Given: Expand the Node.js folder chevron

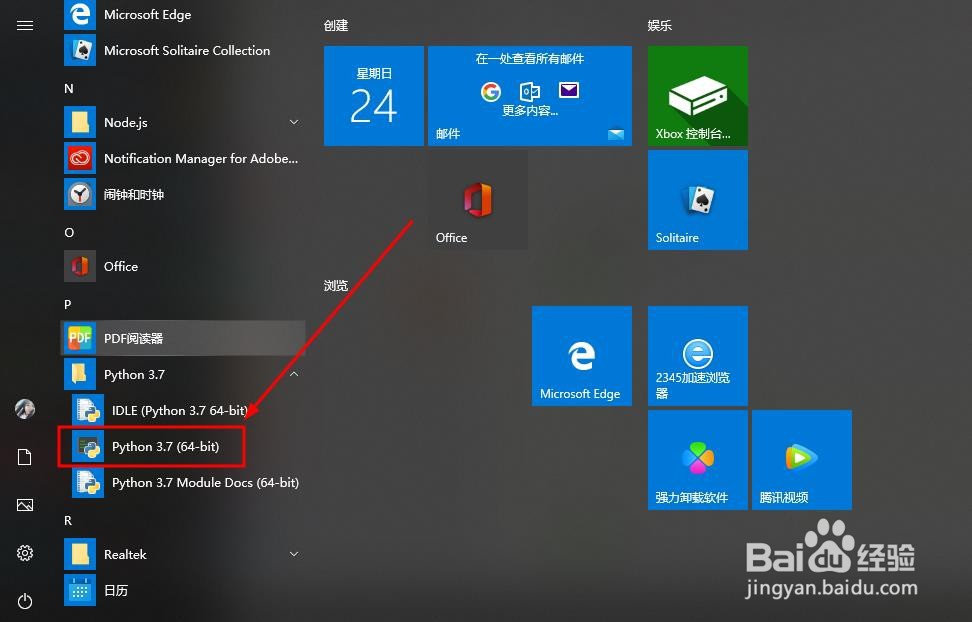Looking at the screenshot, I should tap(294, 122).
